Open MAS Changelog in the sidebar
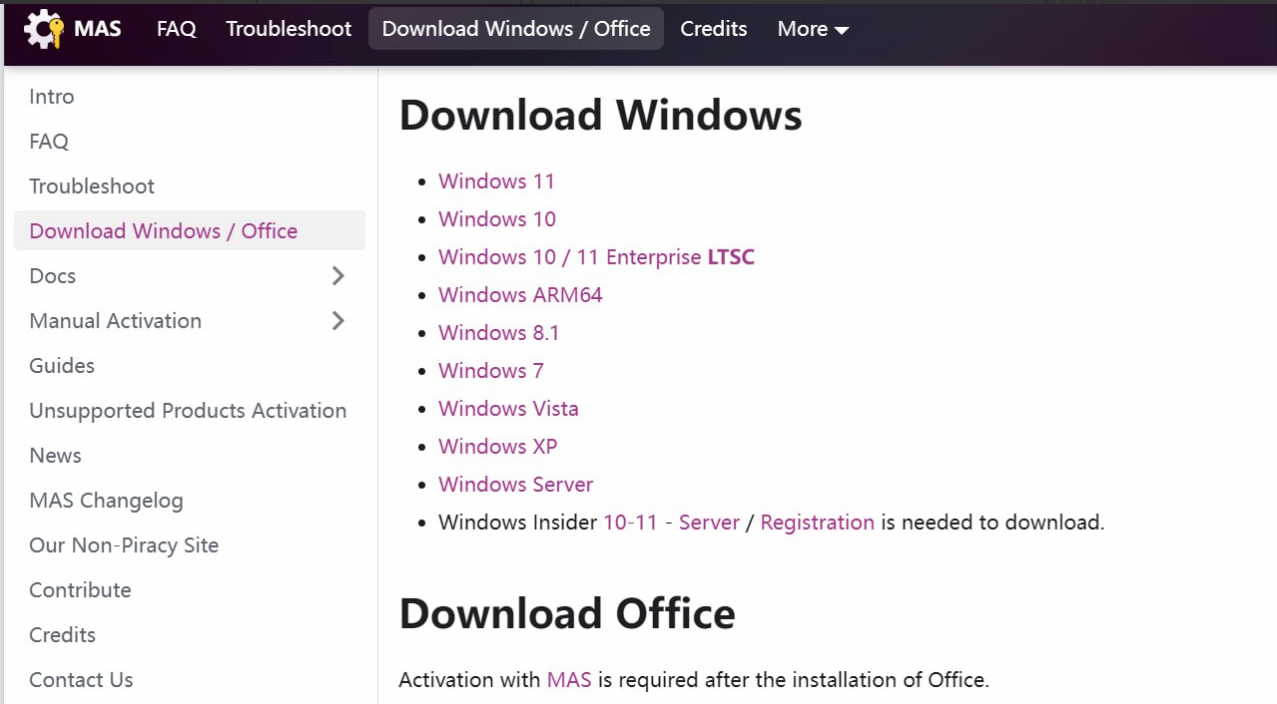1277x704 pixels. (106, 501)
